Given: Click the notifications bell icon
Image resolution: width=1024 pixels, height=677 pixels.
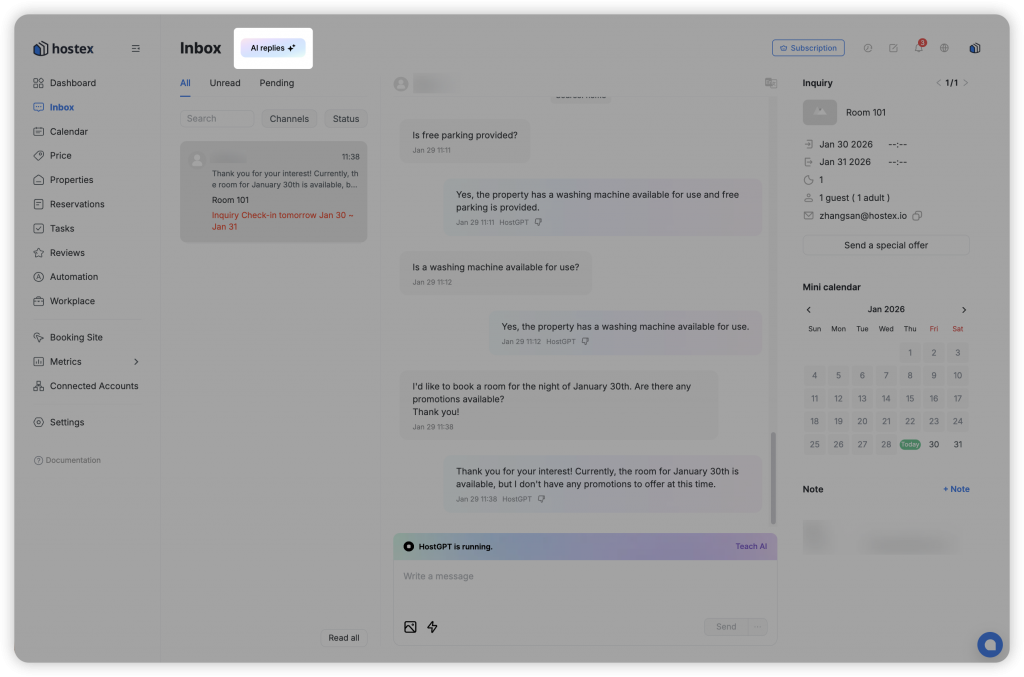Looking at the screenshot, I should (x=919, y=48).
